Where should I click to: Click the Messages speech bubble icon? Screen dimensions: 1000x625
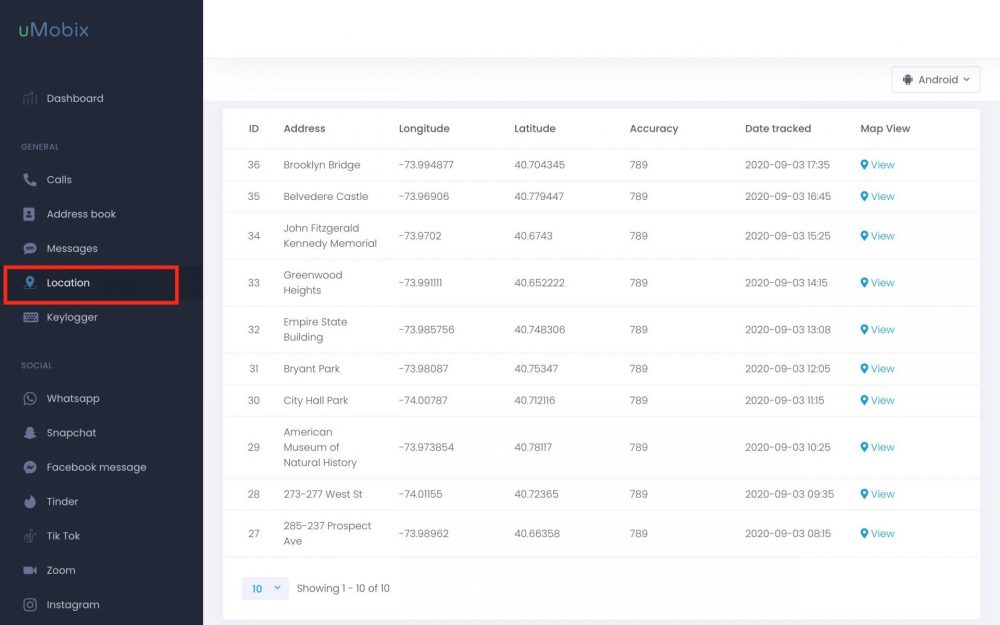(30, 249)
